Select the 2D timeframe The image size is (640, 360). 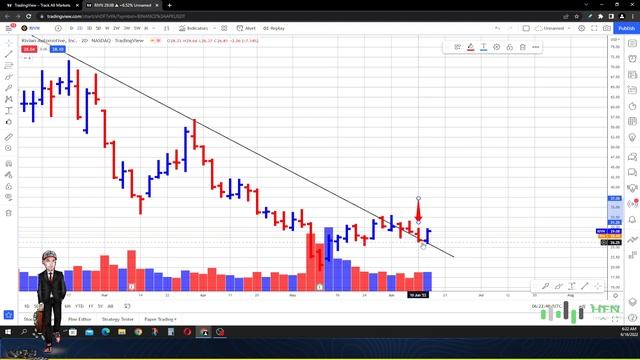pyautogui.click(x=80, y=28)
